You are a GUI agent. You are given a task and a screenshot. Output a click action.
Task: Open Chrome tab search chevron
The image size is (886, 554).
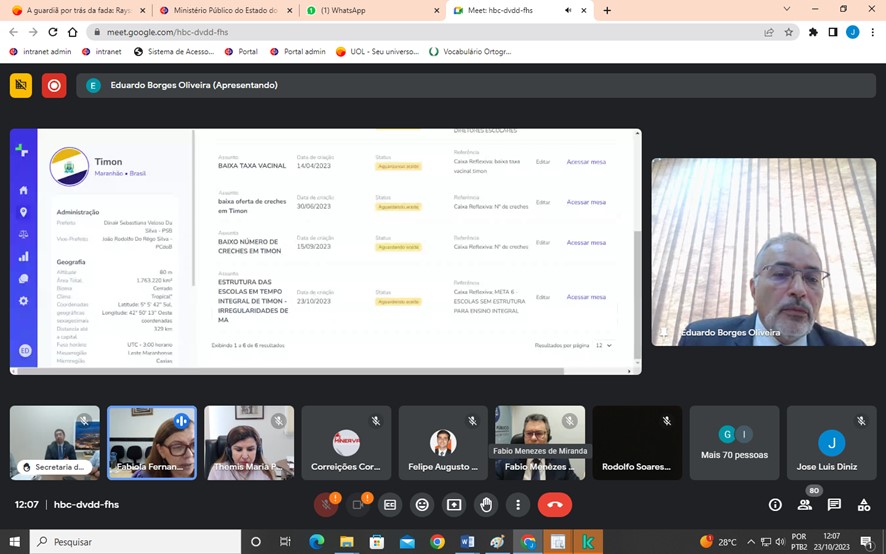[787, 10]
